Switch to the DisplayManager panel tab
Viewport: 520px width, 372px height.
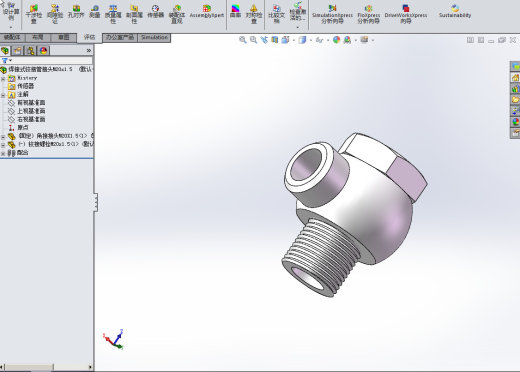(x=43, y=51)
